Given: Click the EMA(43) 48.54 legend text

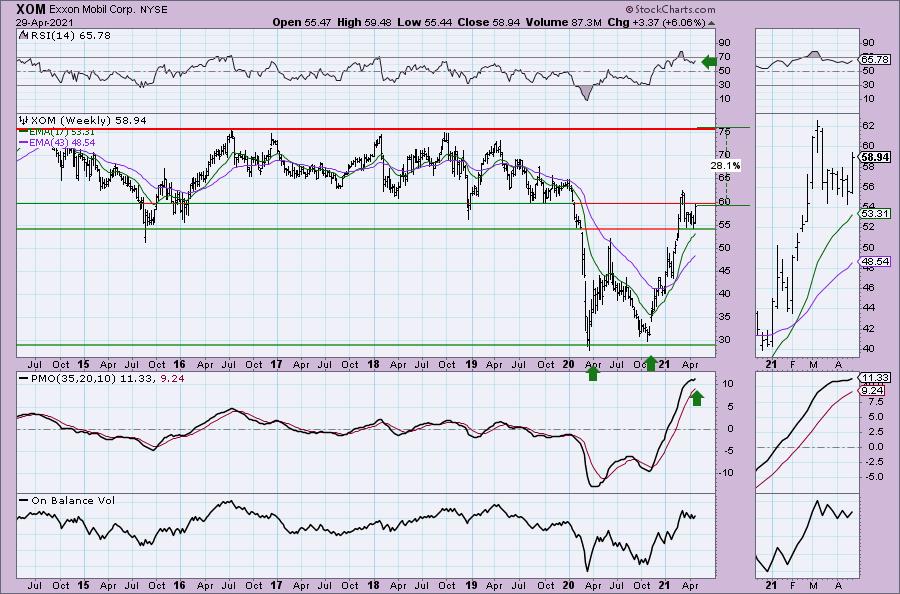Looking at the screenshot, I should tap(62, 142).
